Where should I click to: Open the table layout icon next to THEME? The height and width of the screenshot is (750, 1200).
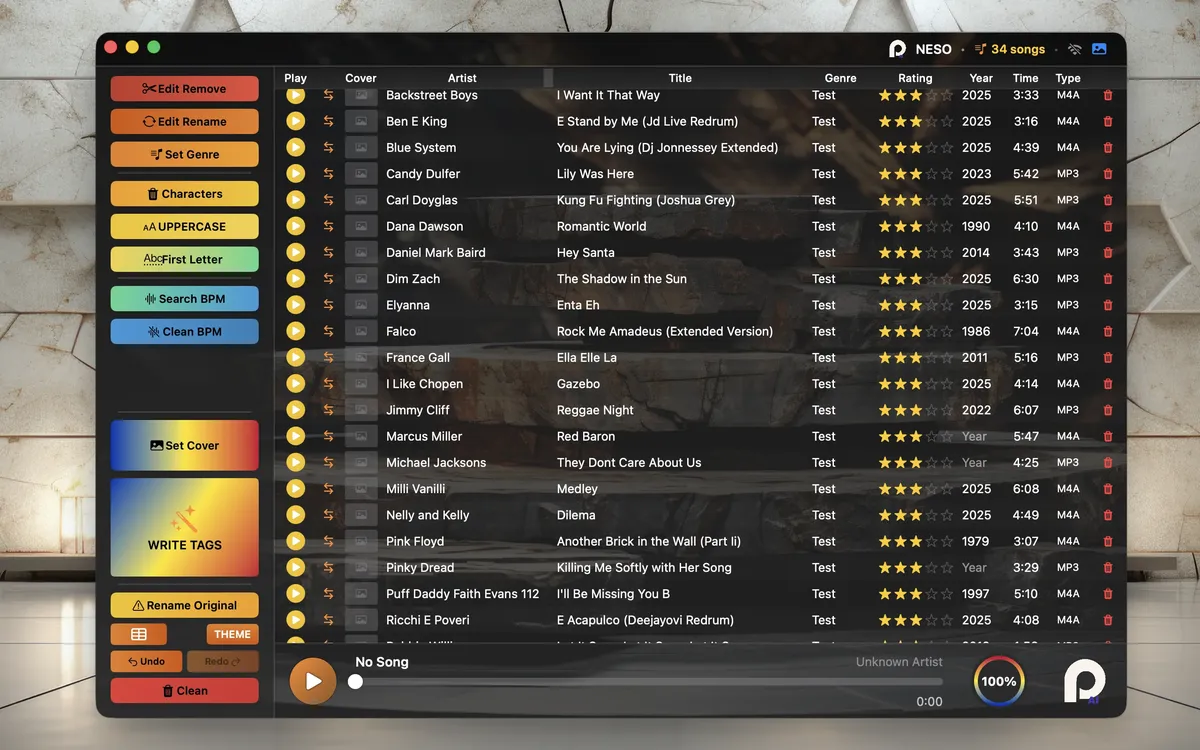coord(138,633)
